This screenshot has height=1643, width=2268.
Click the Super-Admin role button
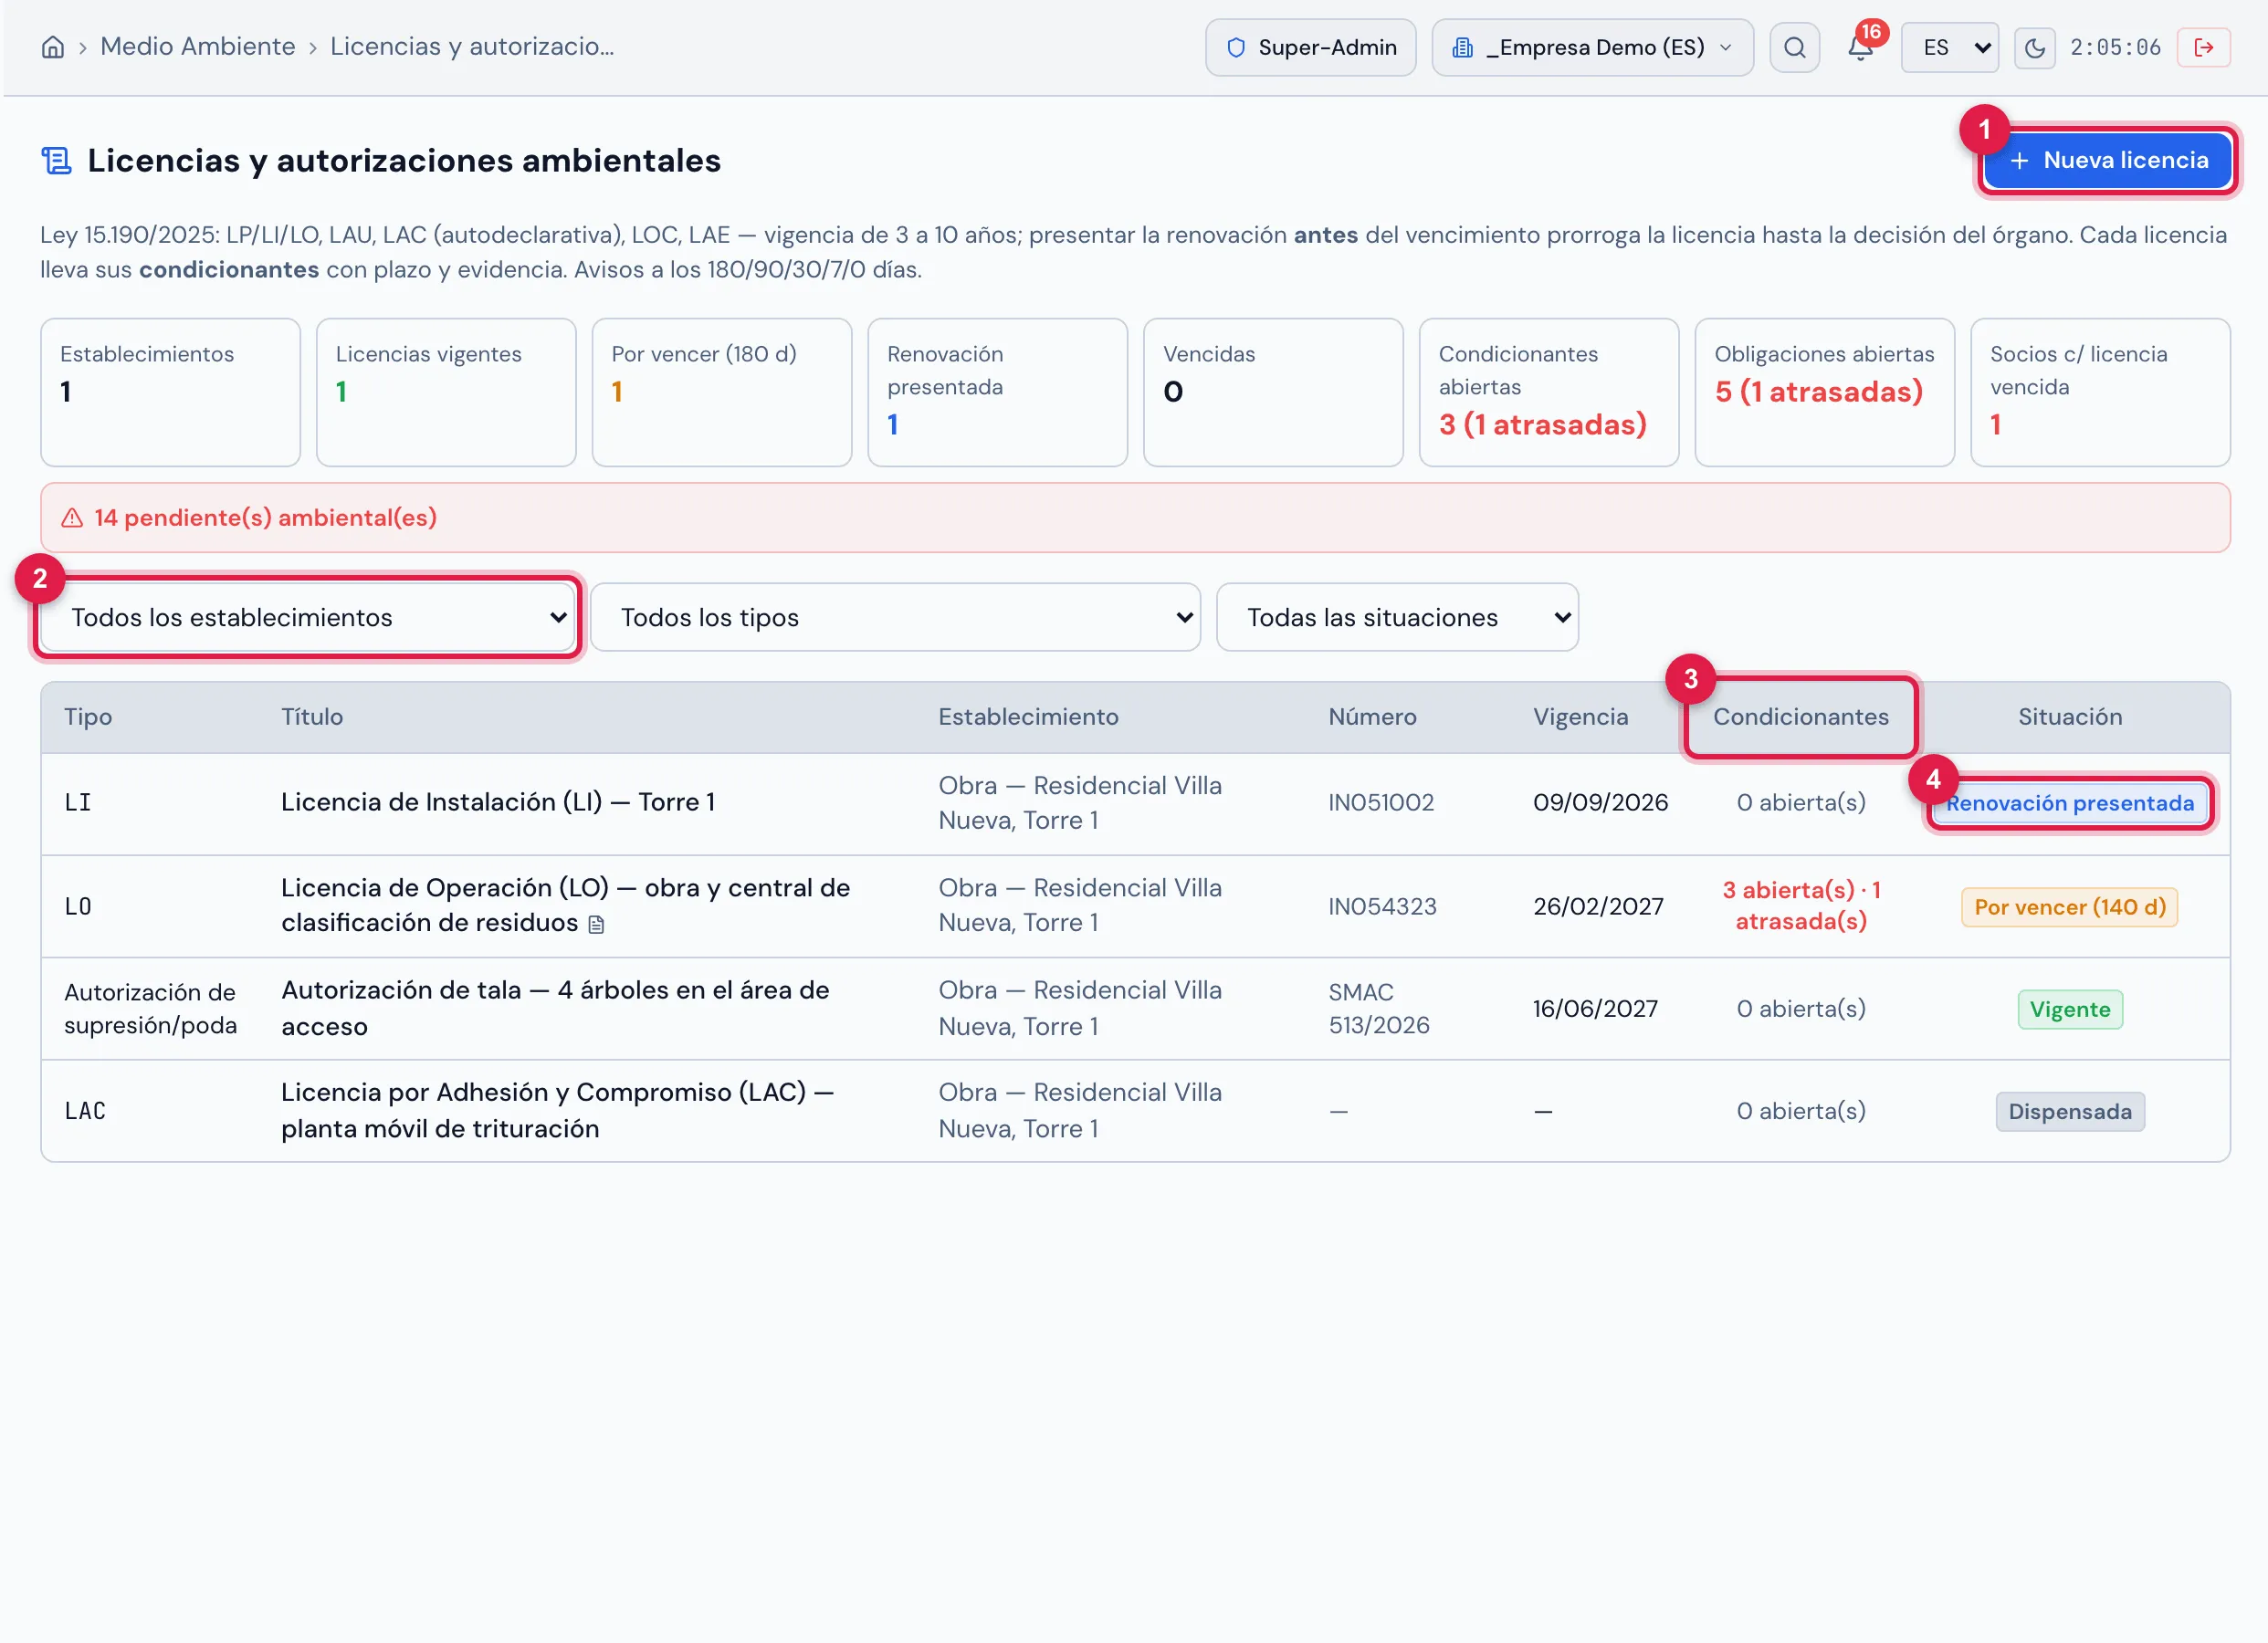point(1310,47)
